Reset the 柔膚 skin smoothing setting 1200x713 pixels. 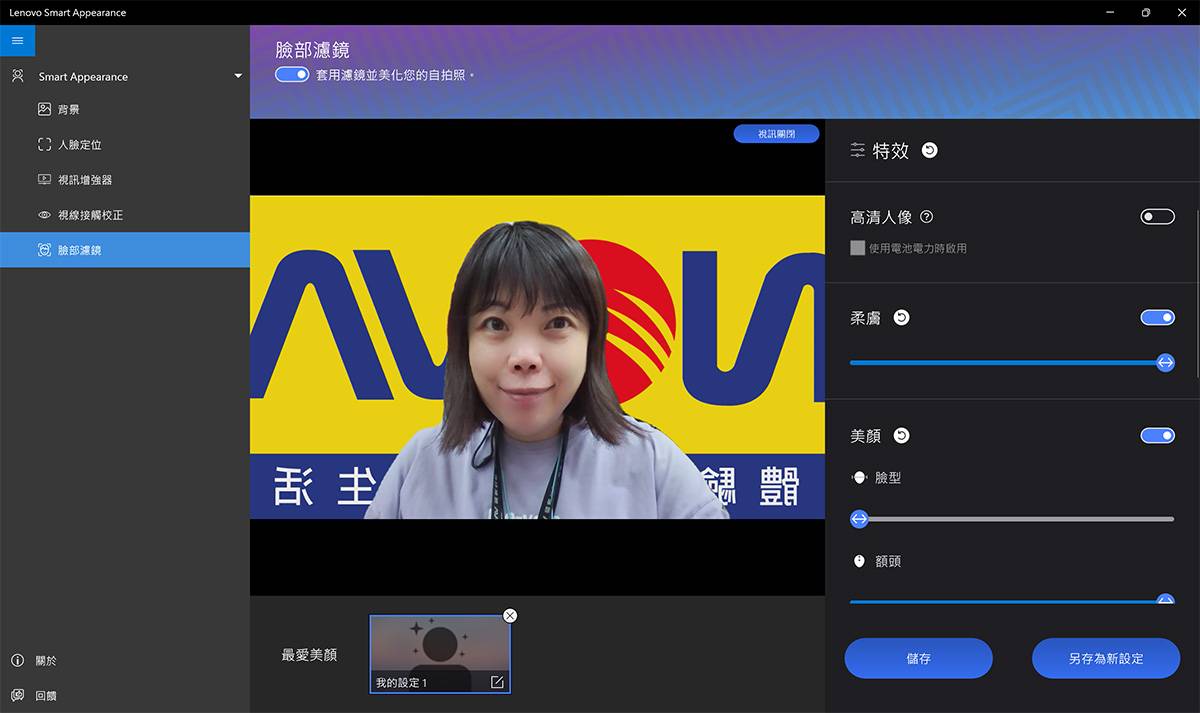point(901,318)
